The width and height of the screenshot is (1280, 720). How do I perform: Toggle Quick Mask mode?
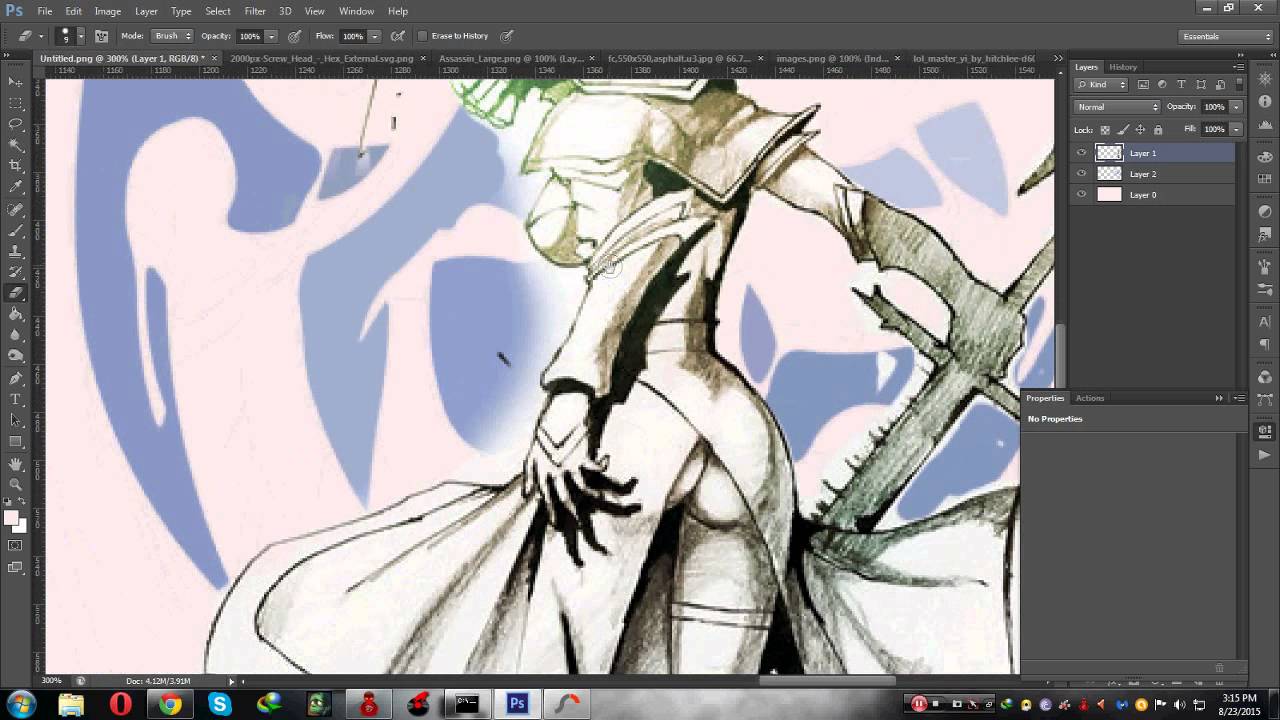pos(15,546)
